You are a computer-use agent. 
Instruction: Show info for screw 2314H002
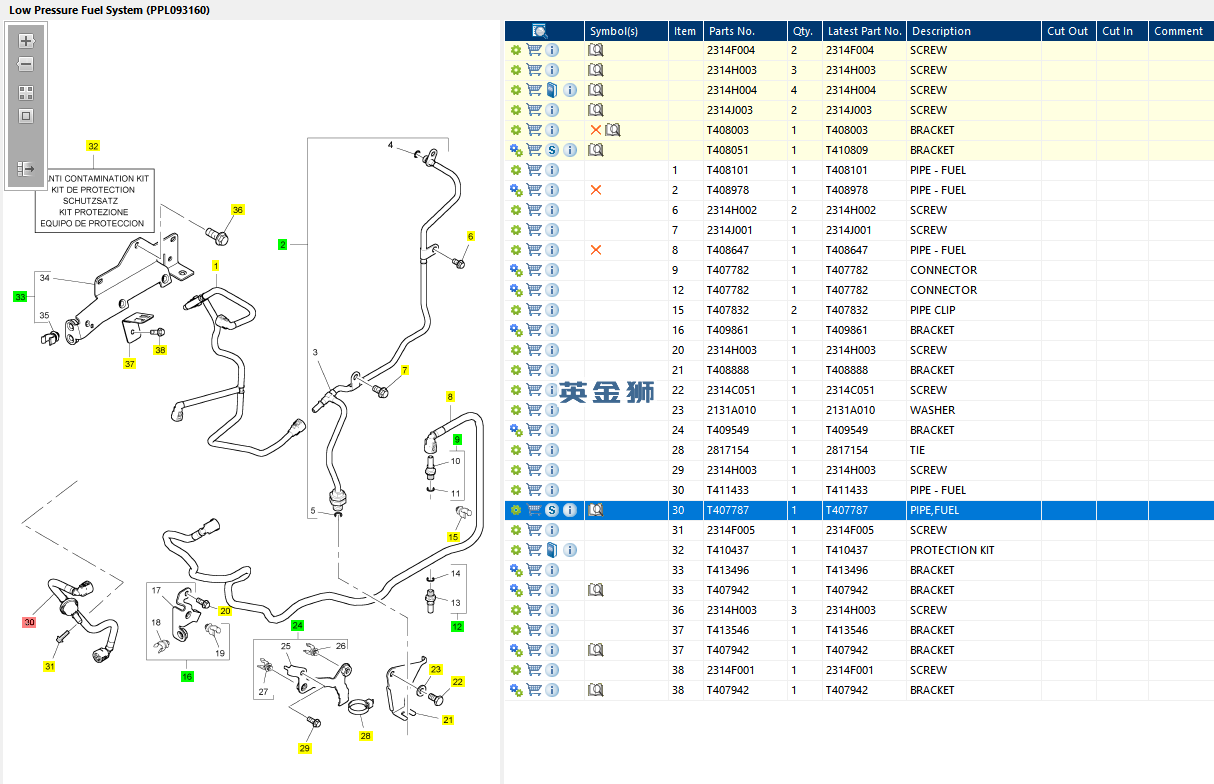[x=552, y=210]
